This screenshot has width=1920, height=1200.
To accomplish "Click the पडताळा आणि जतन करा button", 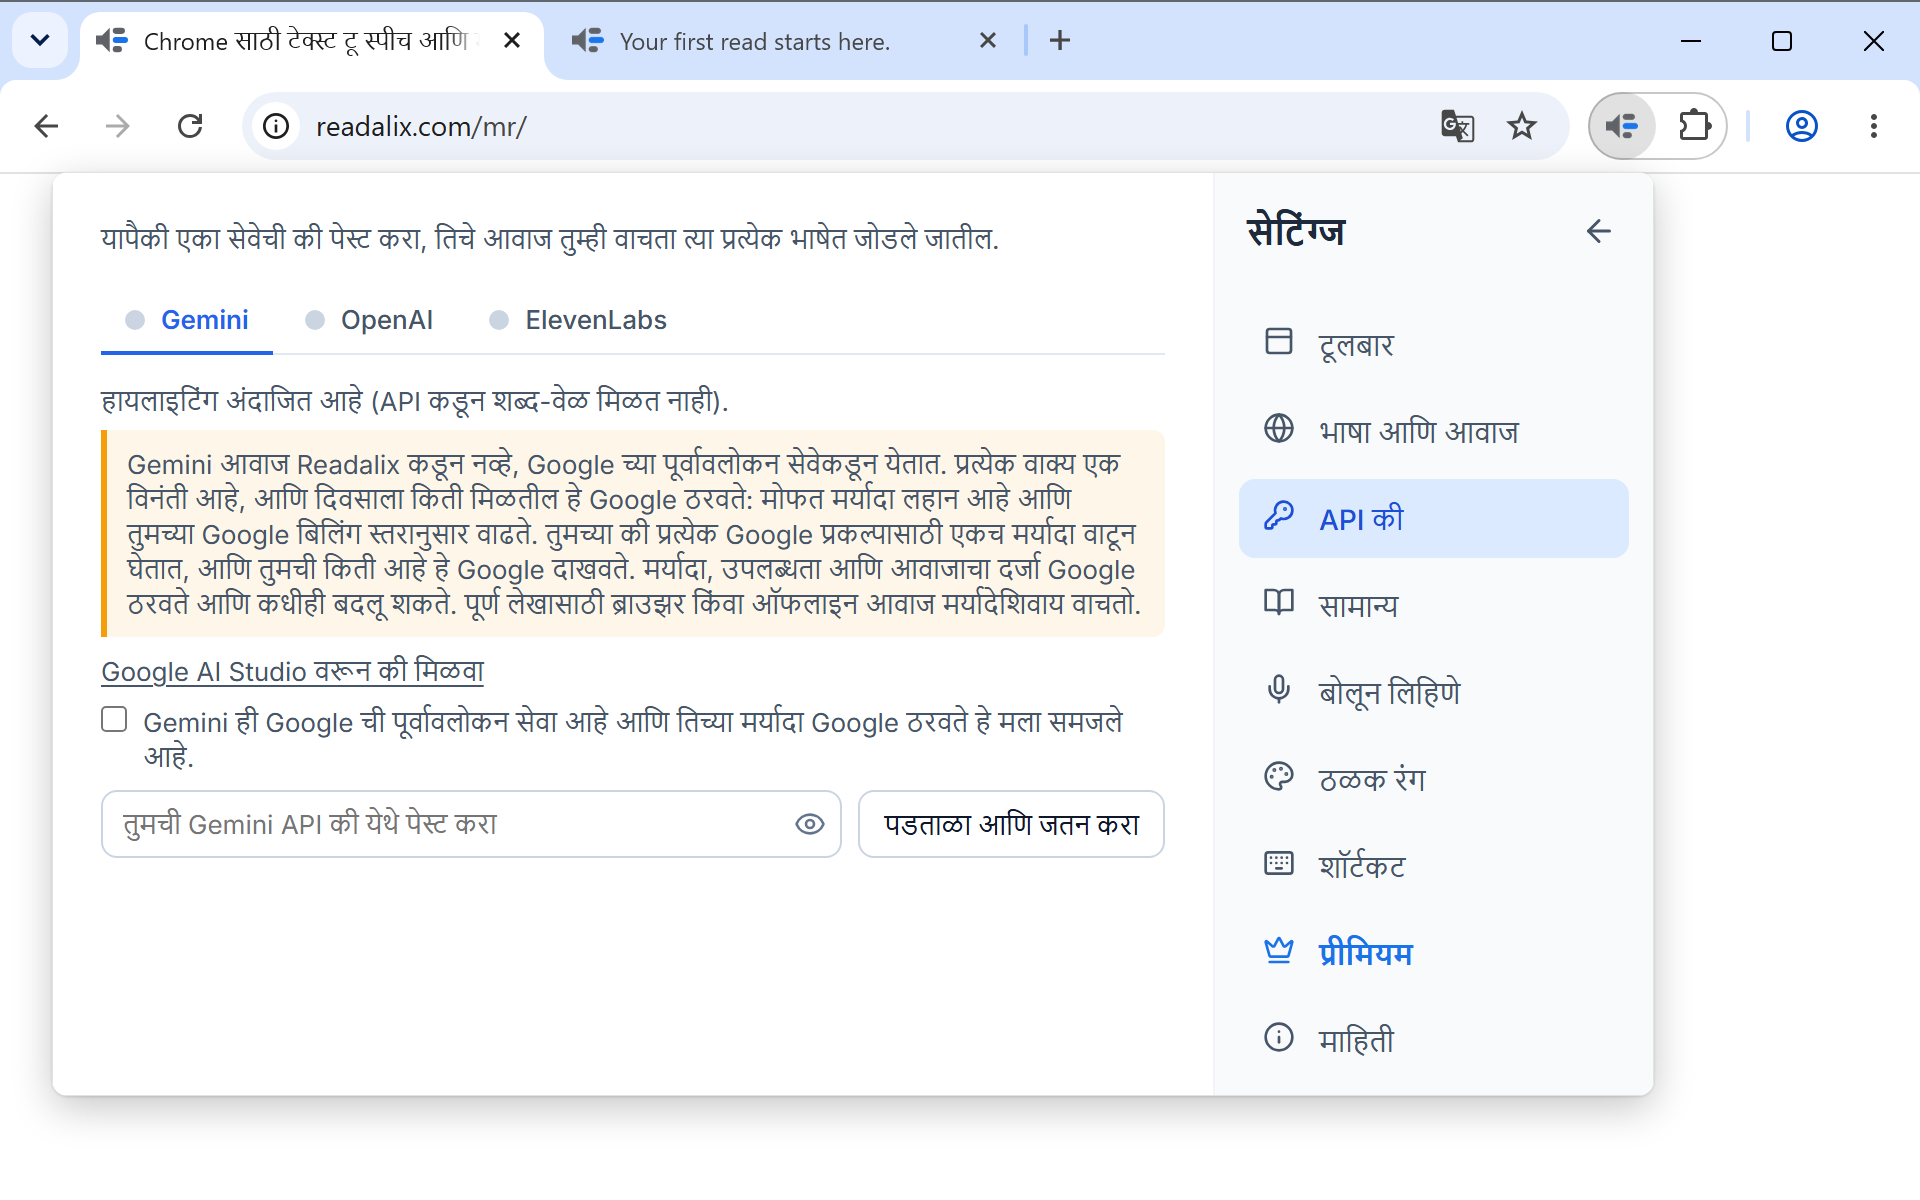I will click(1011, 824).
